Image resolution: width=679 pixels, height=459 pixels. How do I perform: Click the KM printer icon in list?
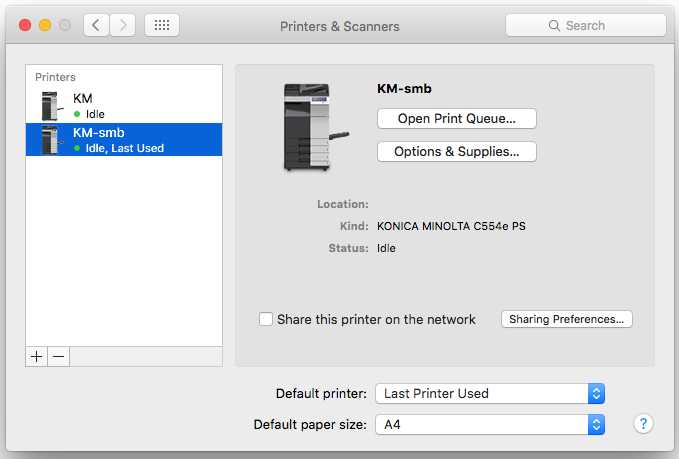coord(51,106)
